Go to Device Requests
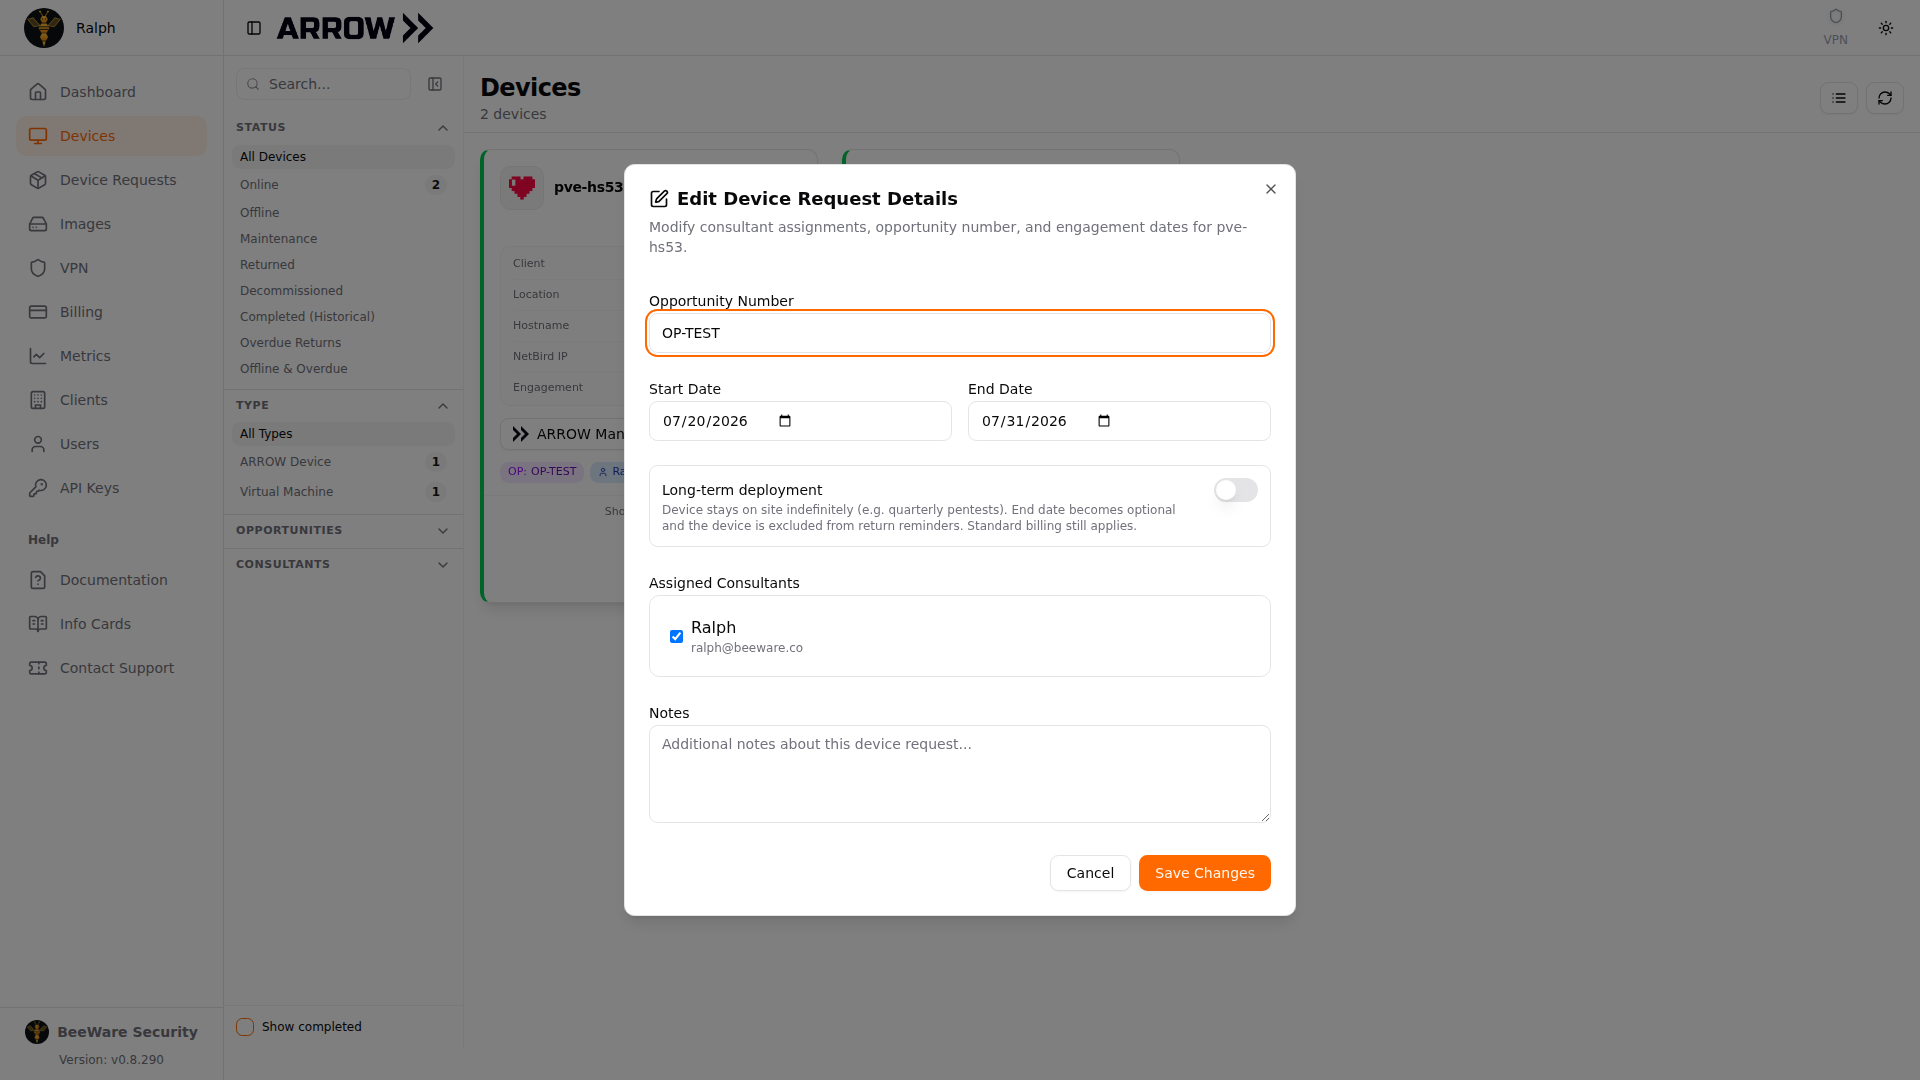The image size is (1920, 1080). [x=111, y=180]
